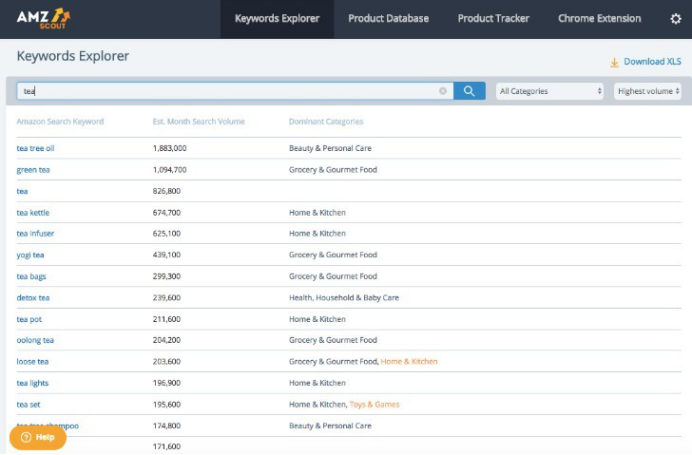
Task: Click the 211,600 volume value
Action: pyautogui.click(x=167, y=319)
